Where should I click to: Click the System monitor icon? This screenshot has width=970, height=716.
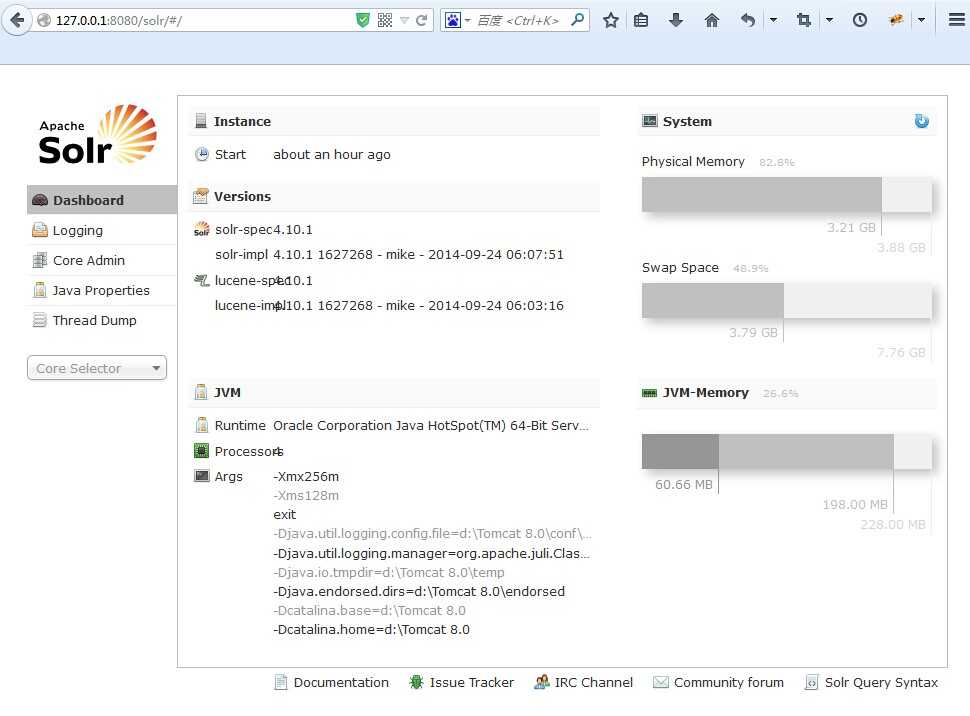[x=650, y=121]
